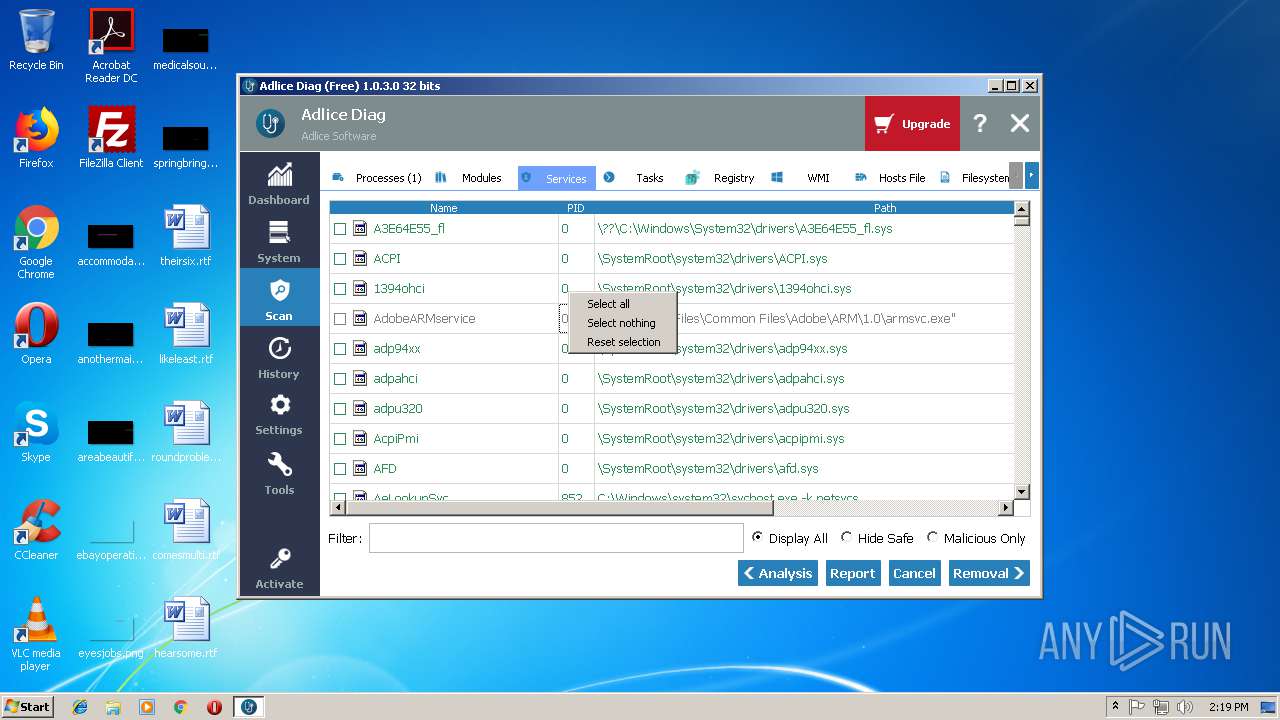Choose Select nothing from context menu
The height and width of the screenshot is (720, 1280).
(x=621, y=323)
